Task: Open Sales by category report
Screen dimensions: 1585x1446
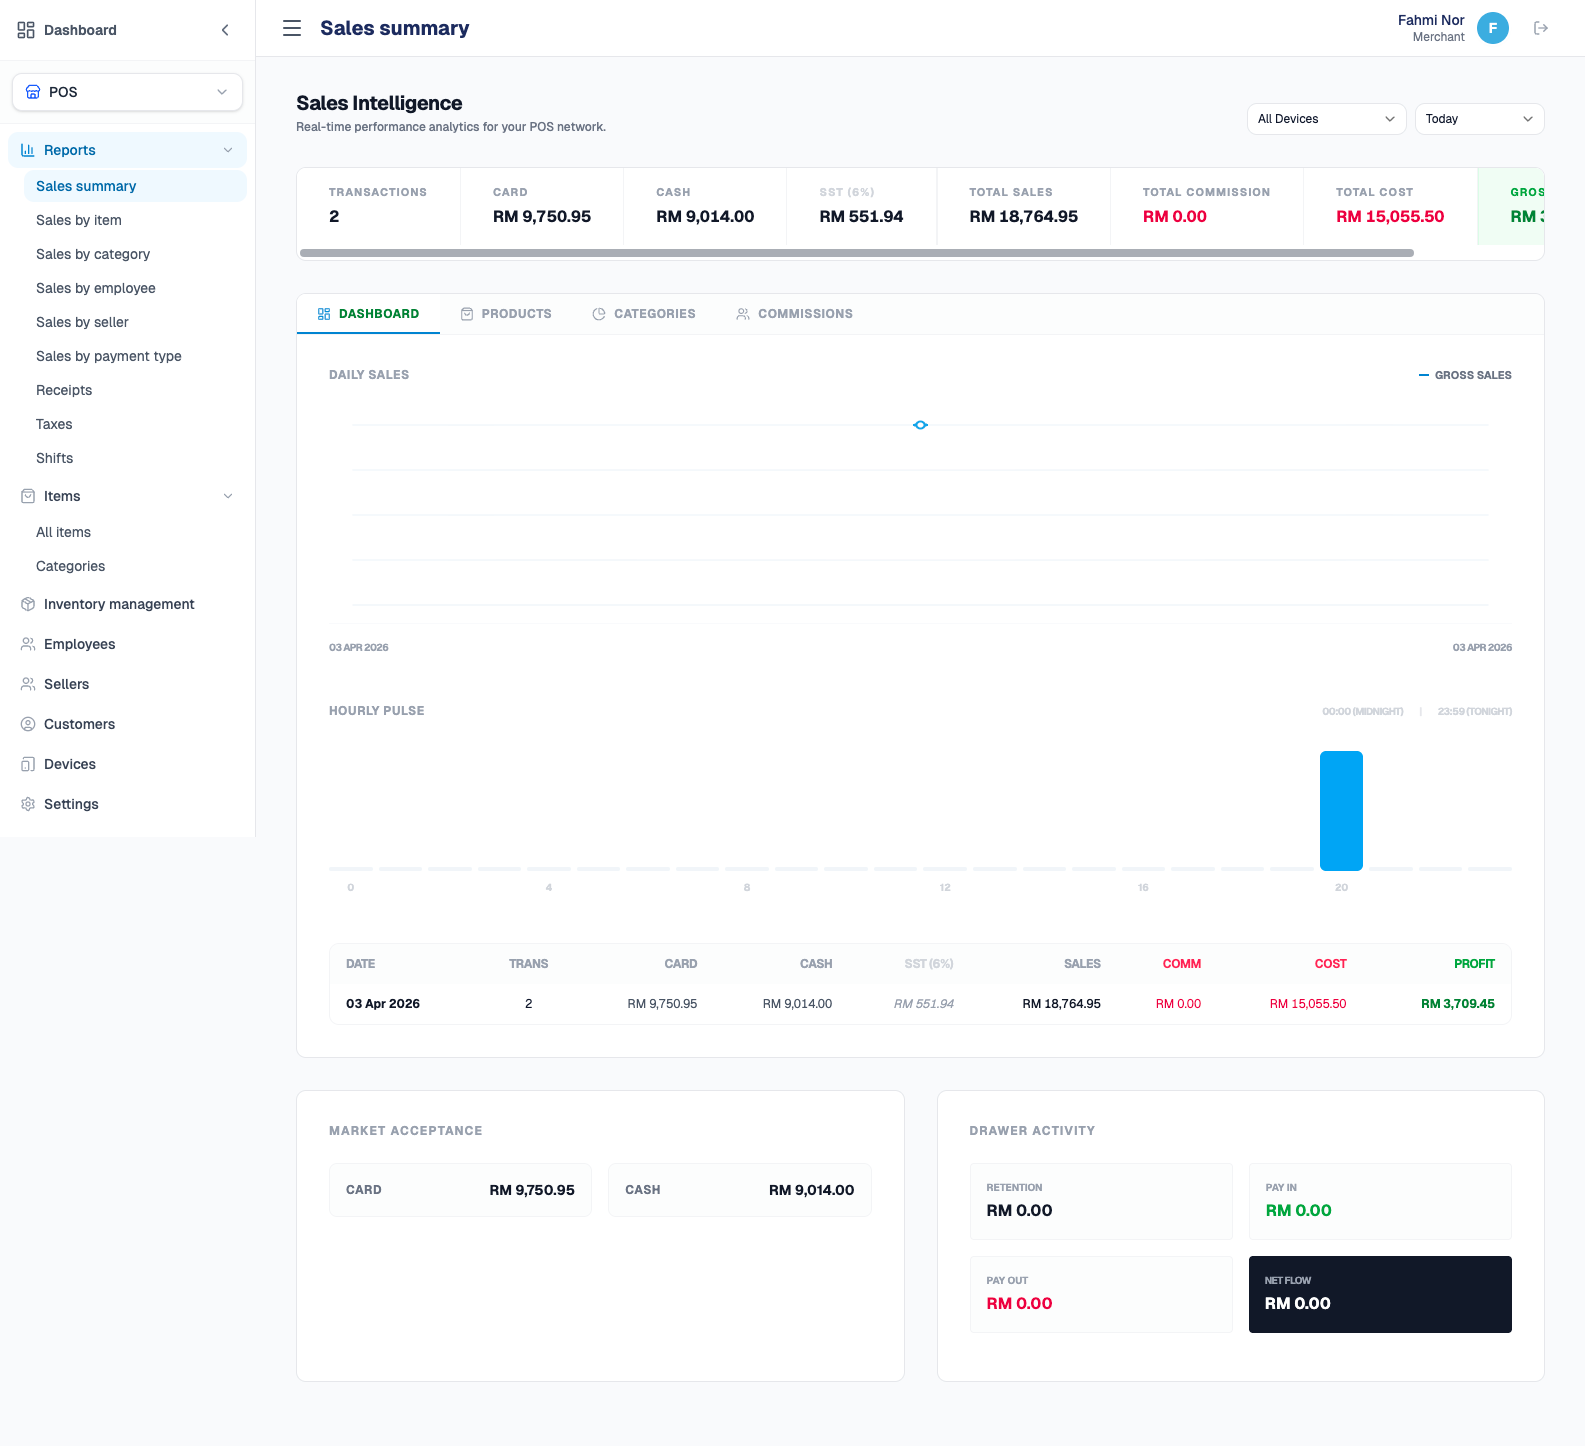Action: point(135,254)
